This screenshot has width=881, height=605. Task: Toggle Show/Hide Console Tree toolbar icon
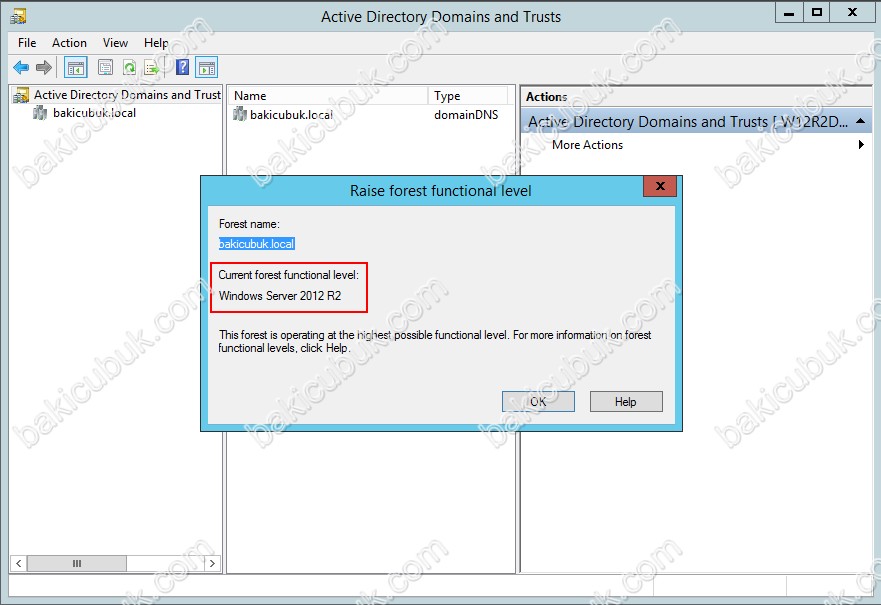tap(75, 68)
